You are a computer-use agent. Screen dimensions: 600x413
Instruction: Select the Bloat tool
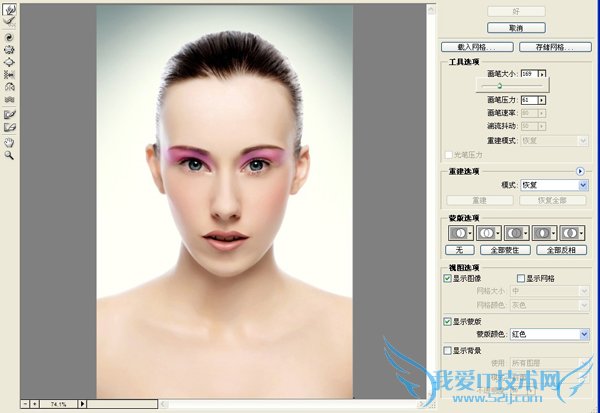[x=9, y=62]
